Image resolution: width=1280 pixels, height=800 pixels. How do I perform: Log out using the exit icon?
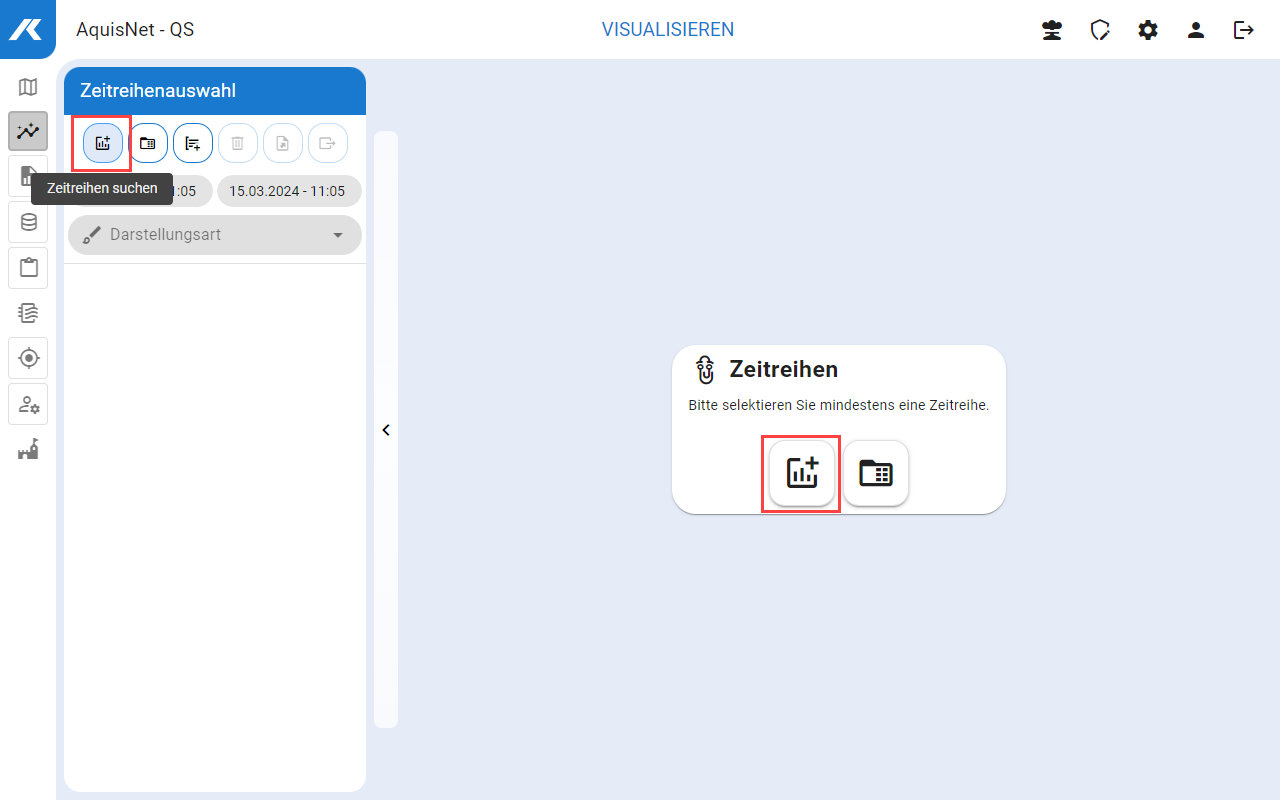click(x=1244, y=30)
